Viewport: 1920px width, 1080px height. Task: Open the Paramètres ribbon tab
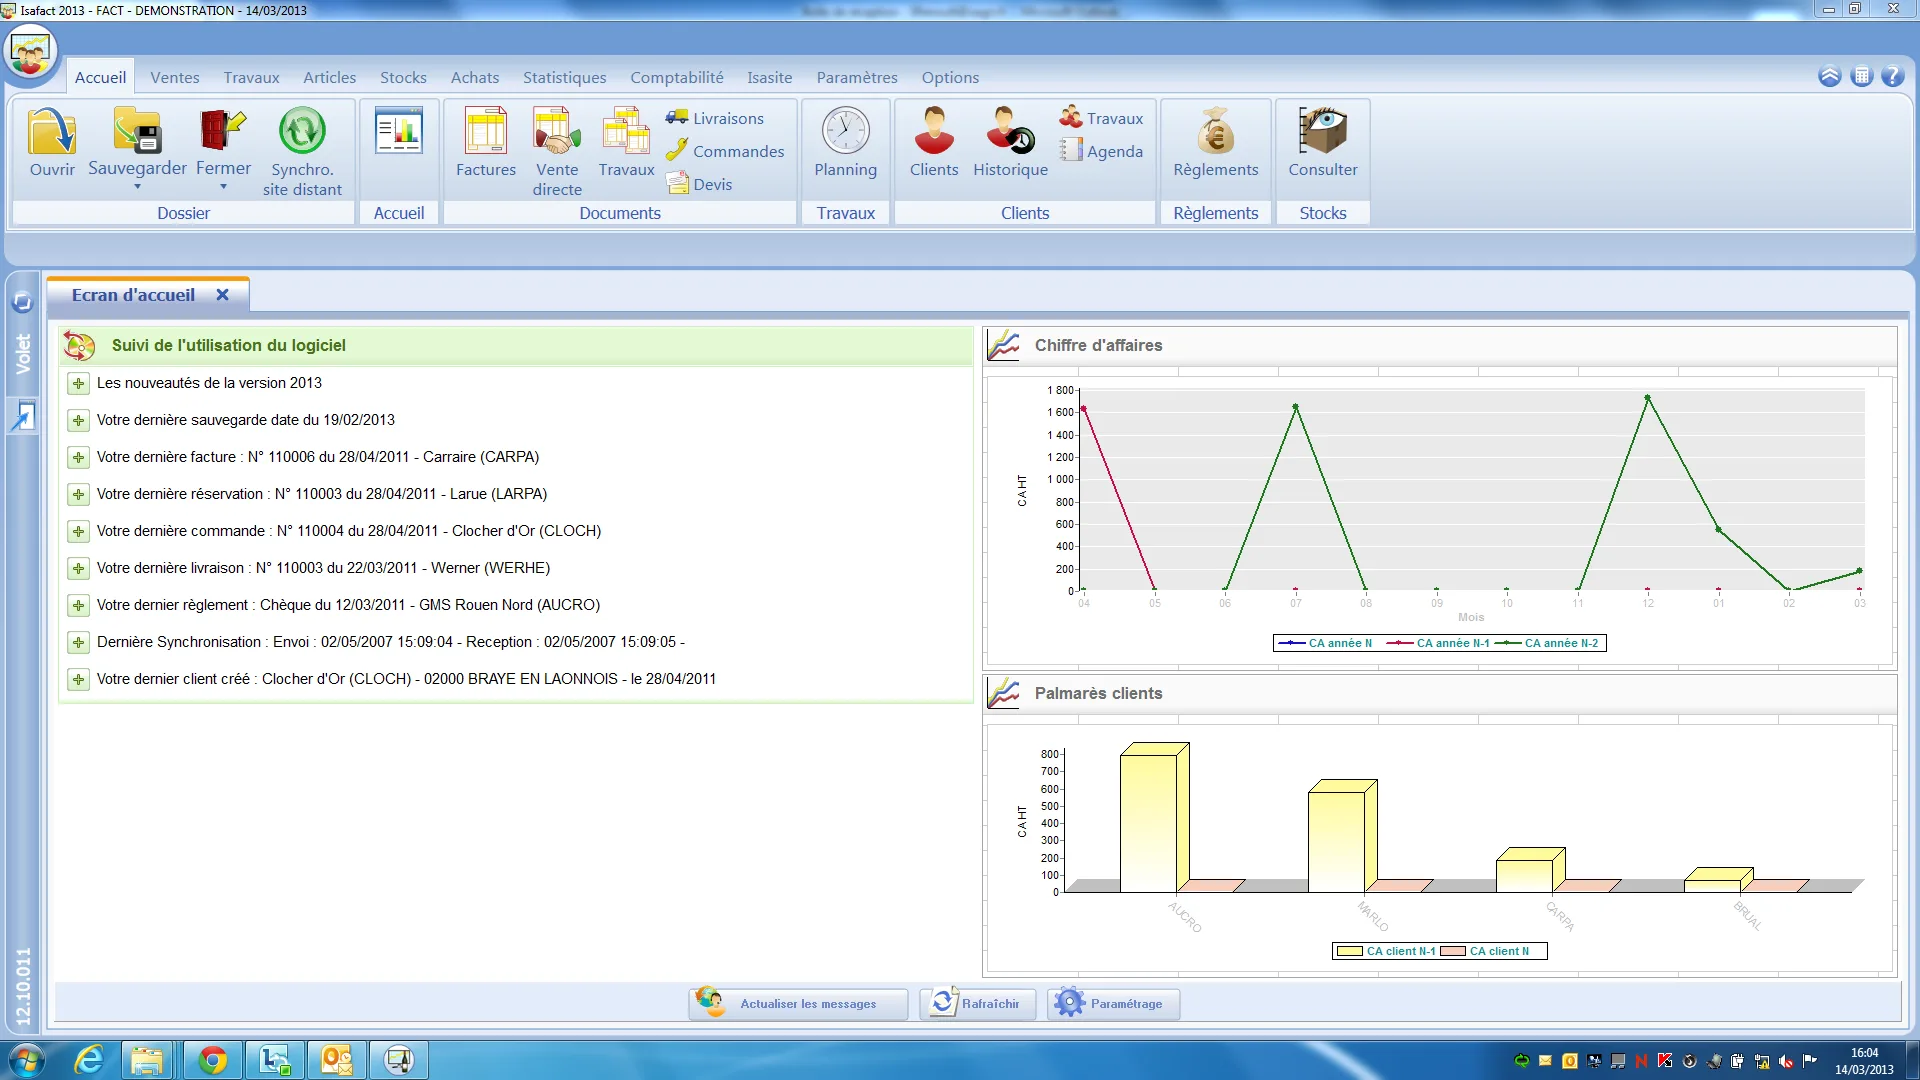pos(857,77)
